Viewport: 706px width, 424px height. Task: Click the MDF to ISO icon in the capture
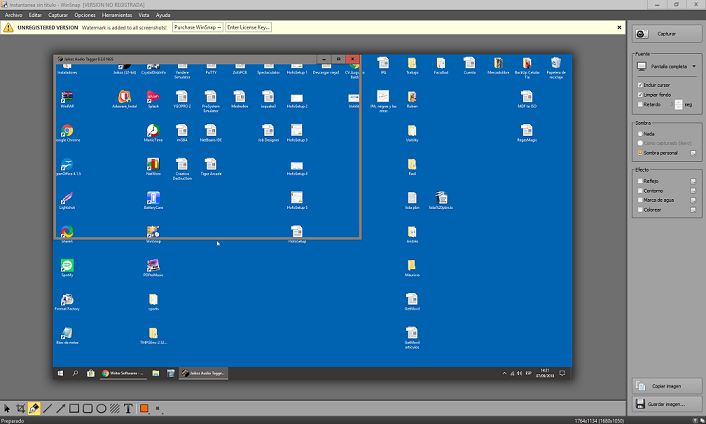click(527, 99)
